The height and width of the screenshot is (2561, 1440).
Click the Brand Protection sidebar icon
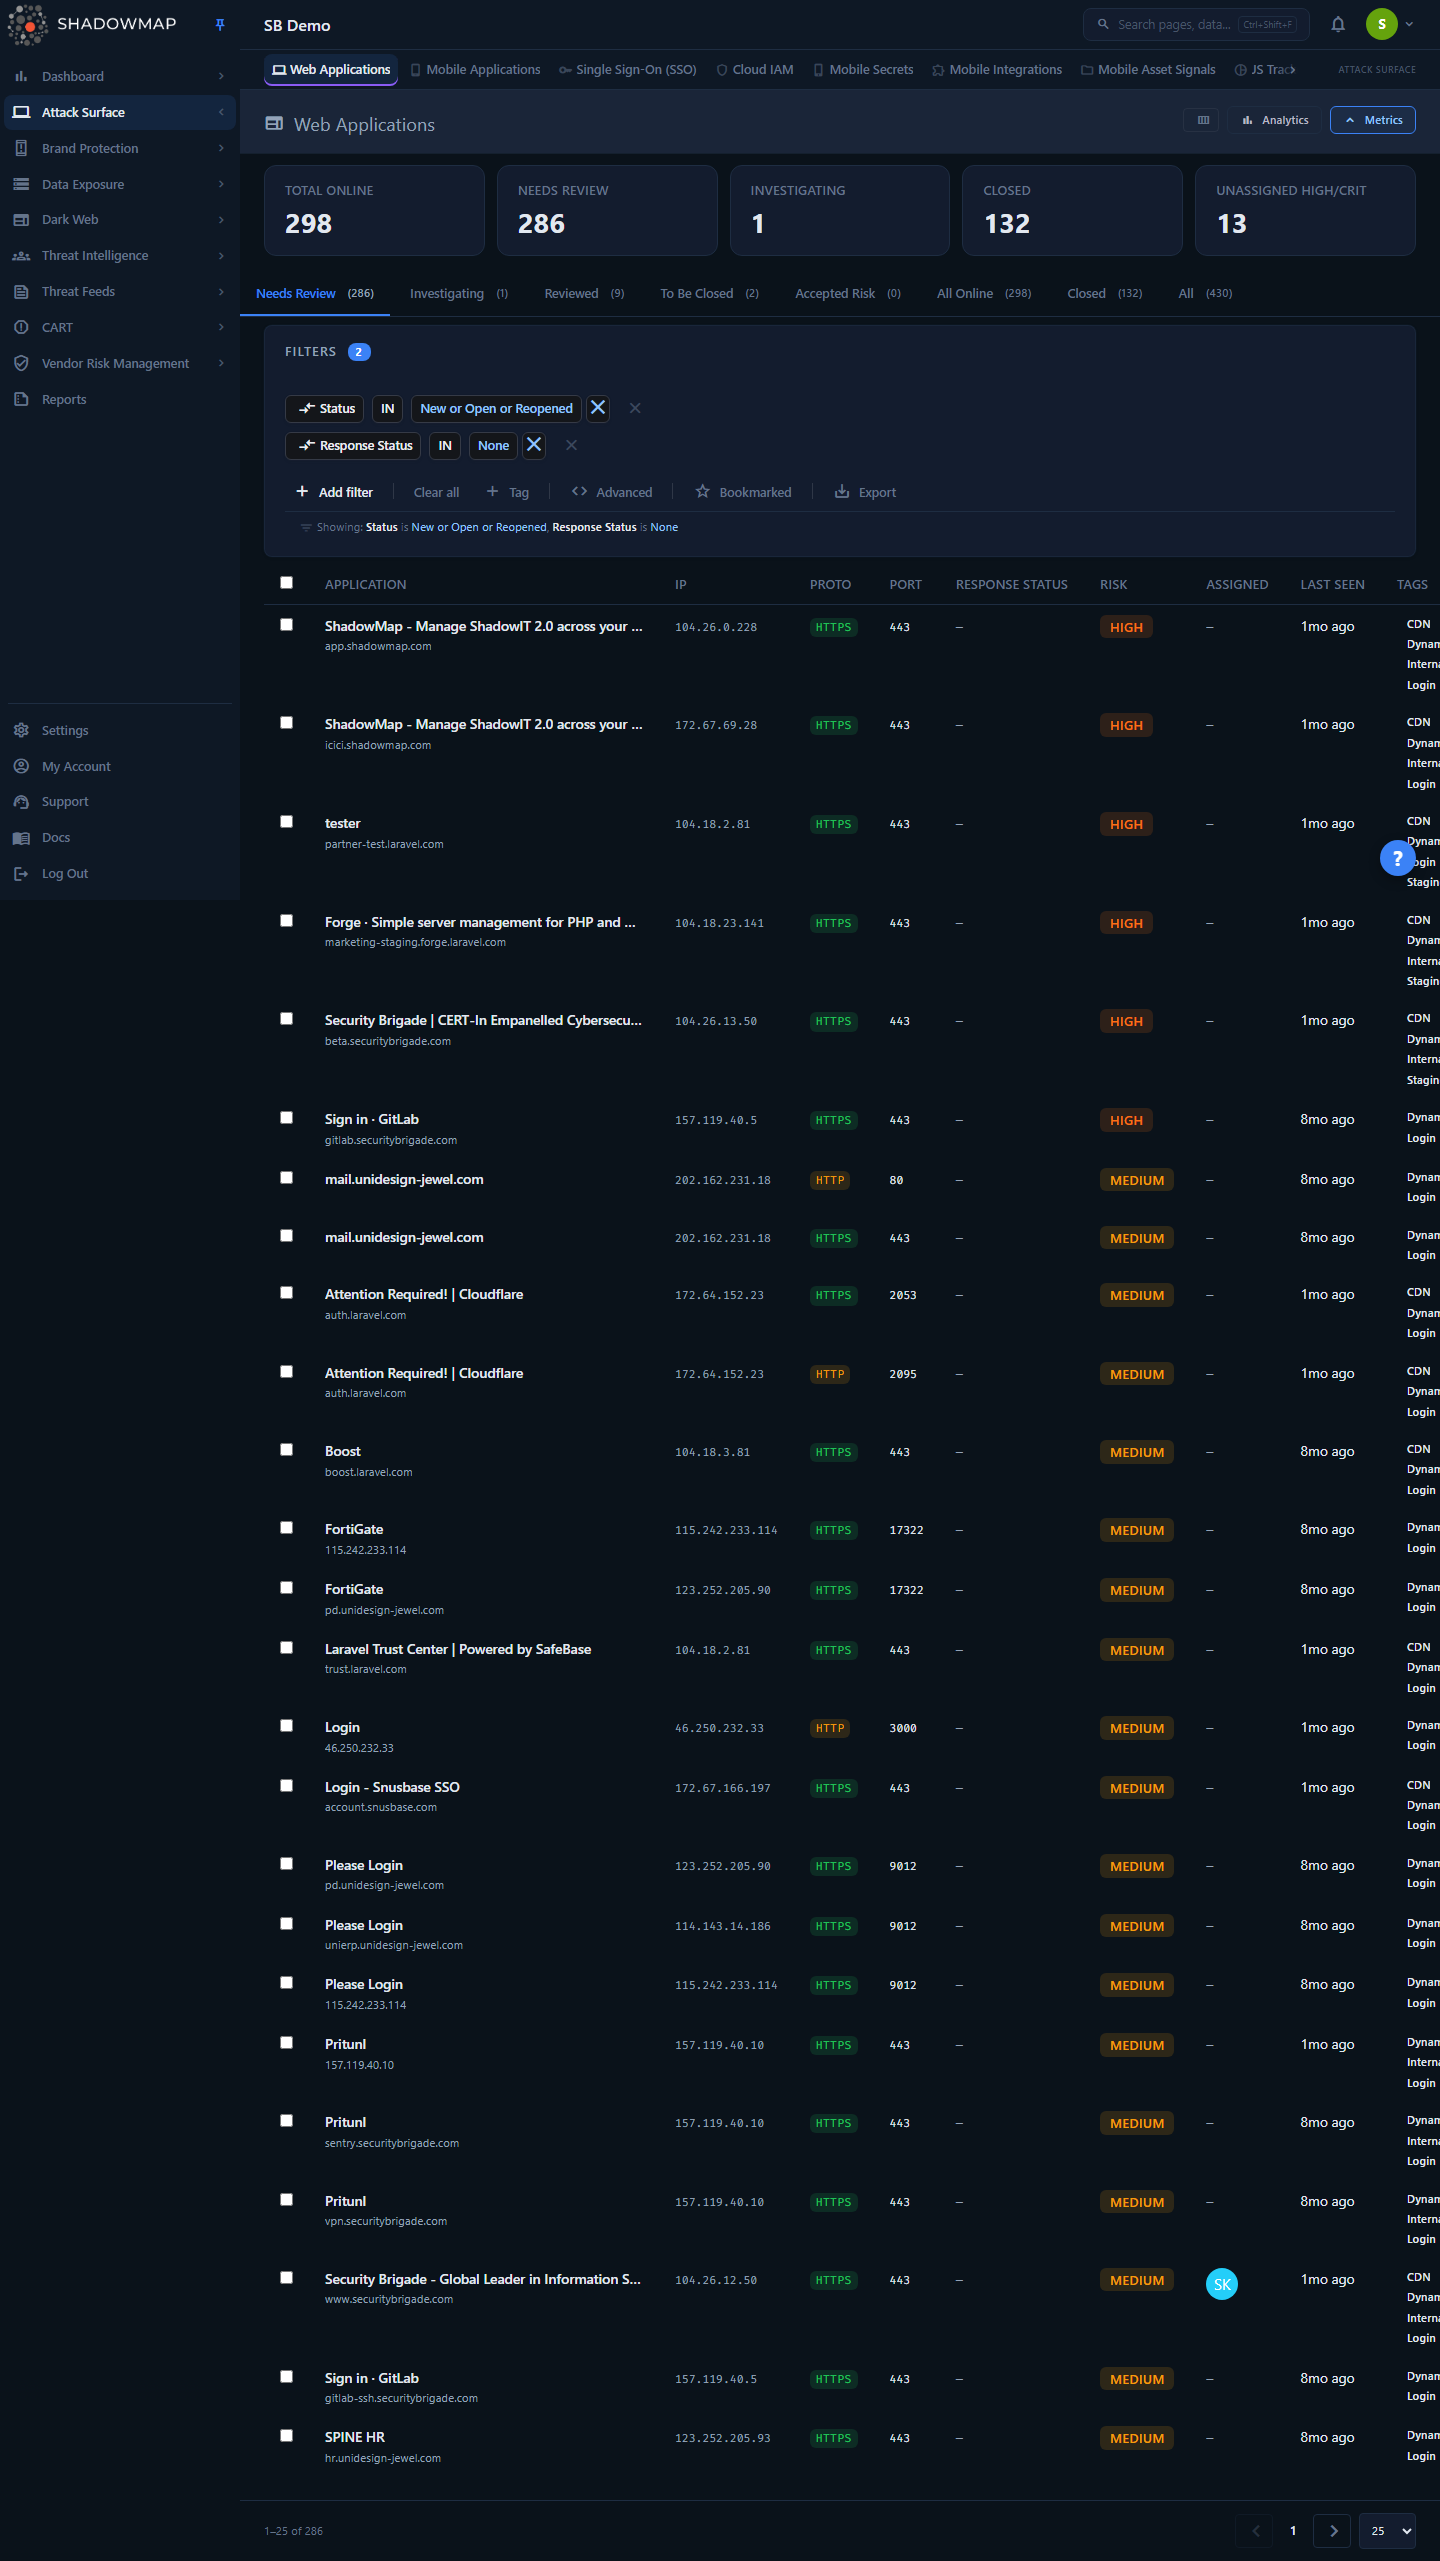point(21,148)
